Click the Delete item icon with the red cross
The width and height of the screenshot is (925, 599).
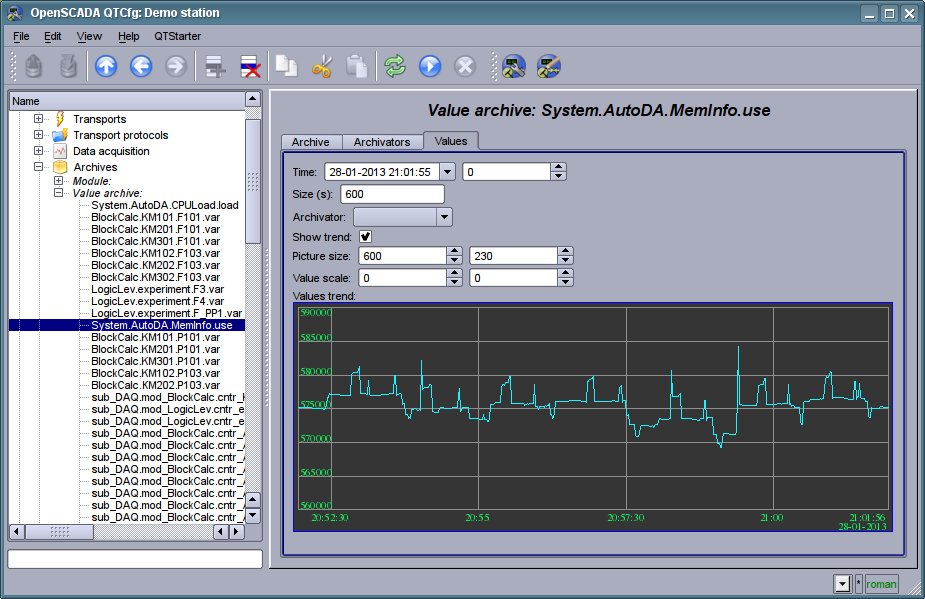click(250, 66)
